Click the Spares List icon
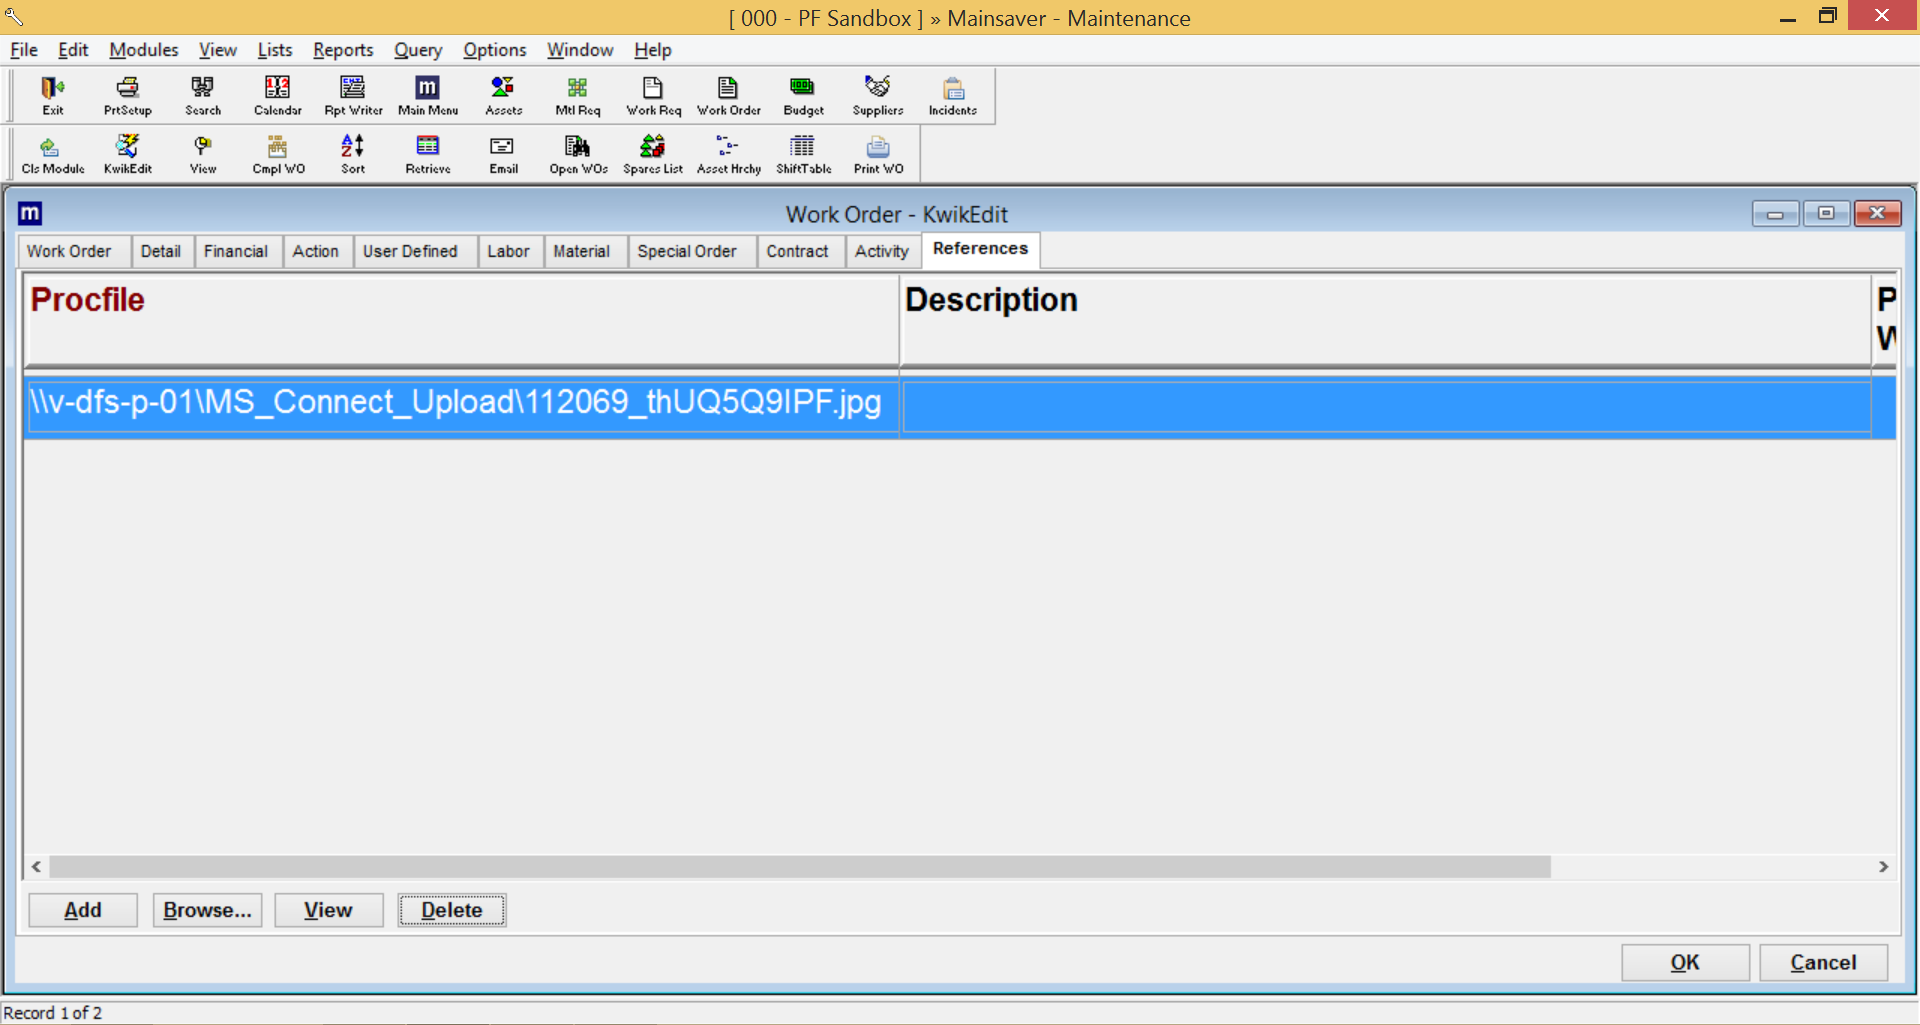This screenshot has height=1025, width=1920. [x=652, y=154]
